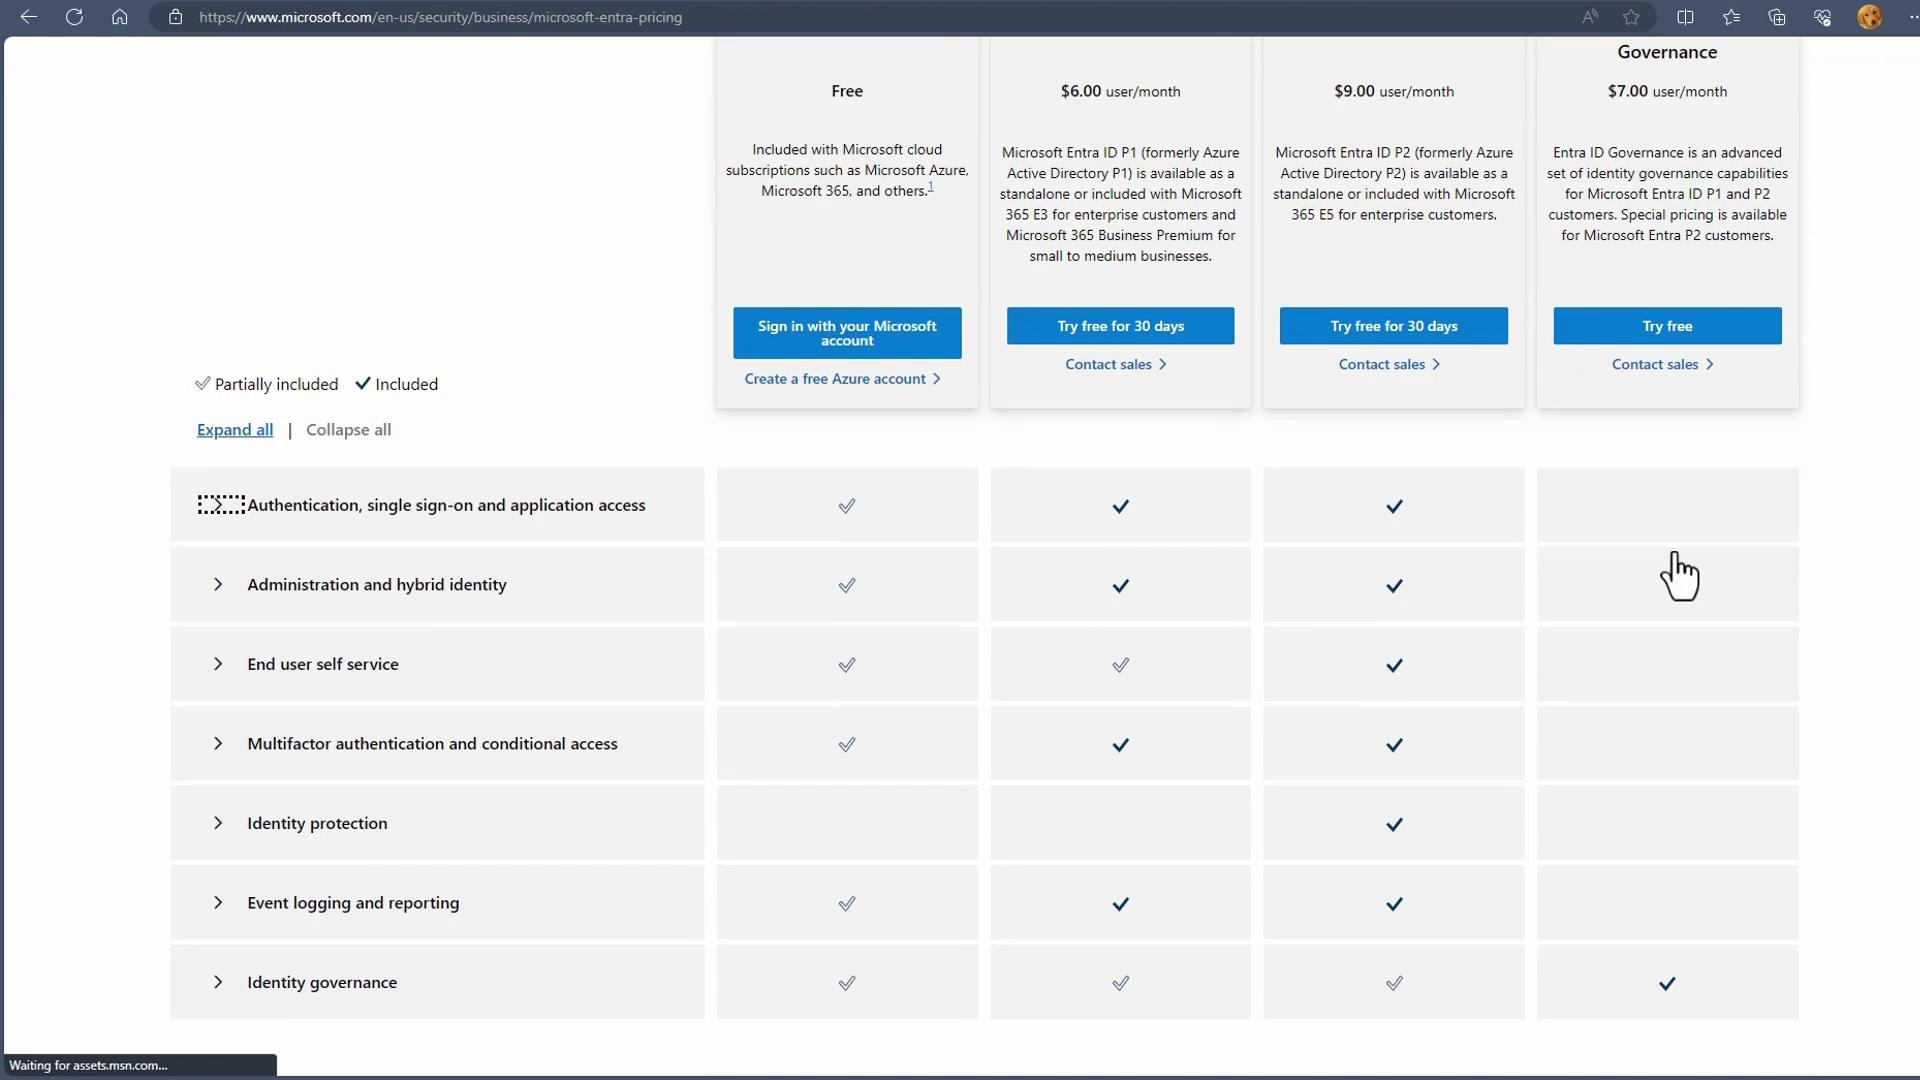View site info via the padlock icon
Viewport: 1920px width, 1080px height.
pyautogui.click(x=175, y=17)
